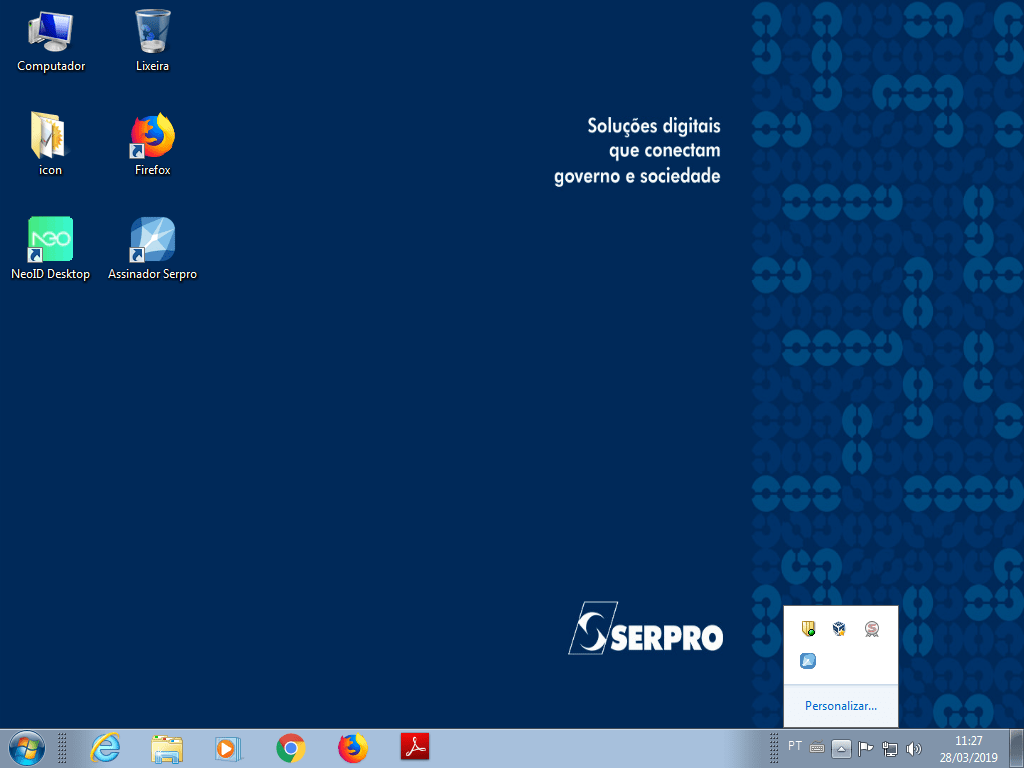This screenshot has height=768, width=1024.
Task: Click the VirtualBox tray icon in popup
Action: pyautogui.click(x=839, y=629)
